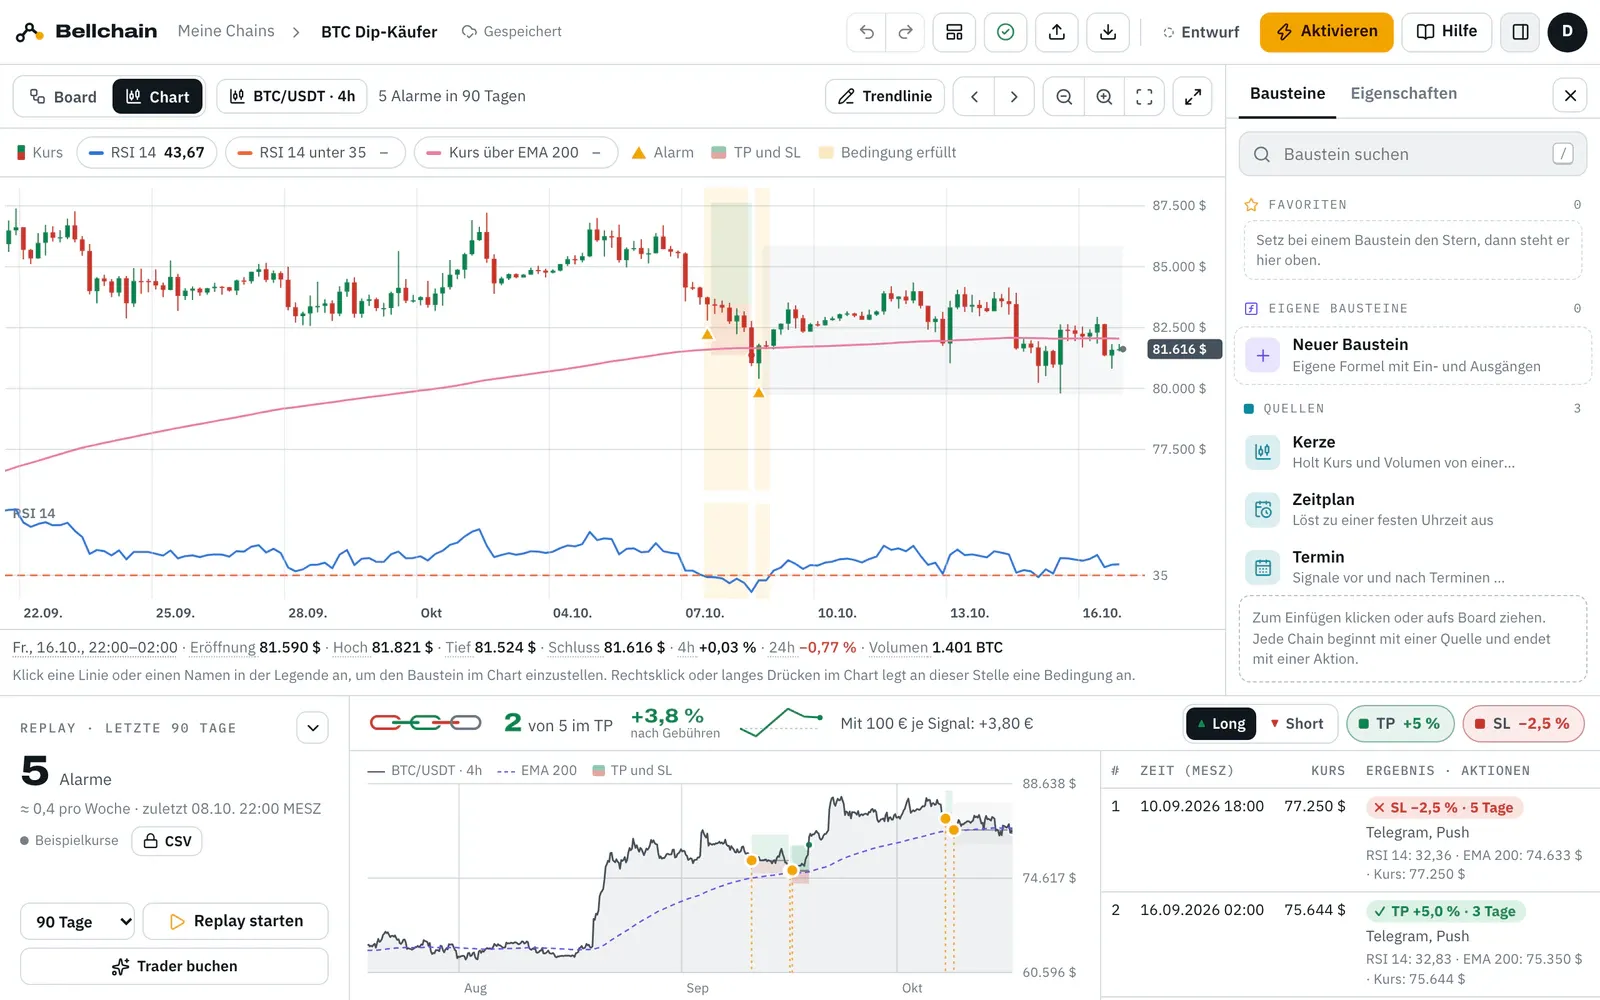Open the layout arrangement tool
Image resolution: width=1600 pixels, height=1000 pixels.
pos(954,32)
